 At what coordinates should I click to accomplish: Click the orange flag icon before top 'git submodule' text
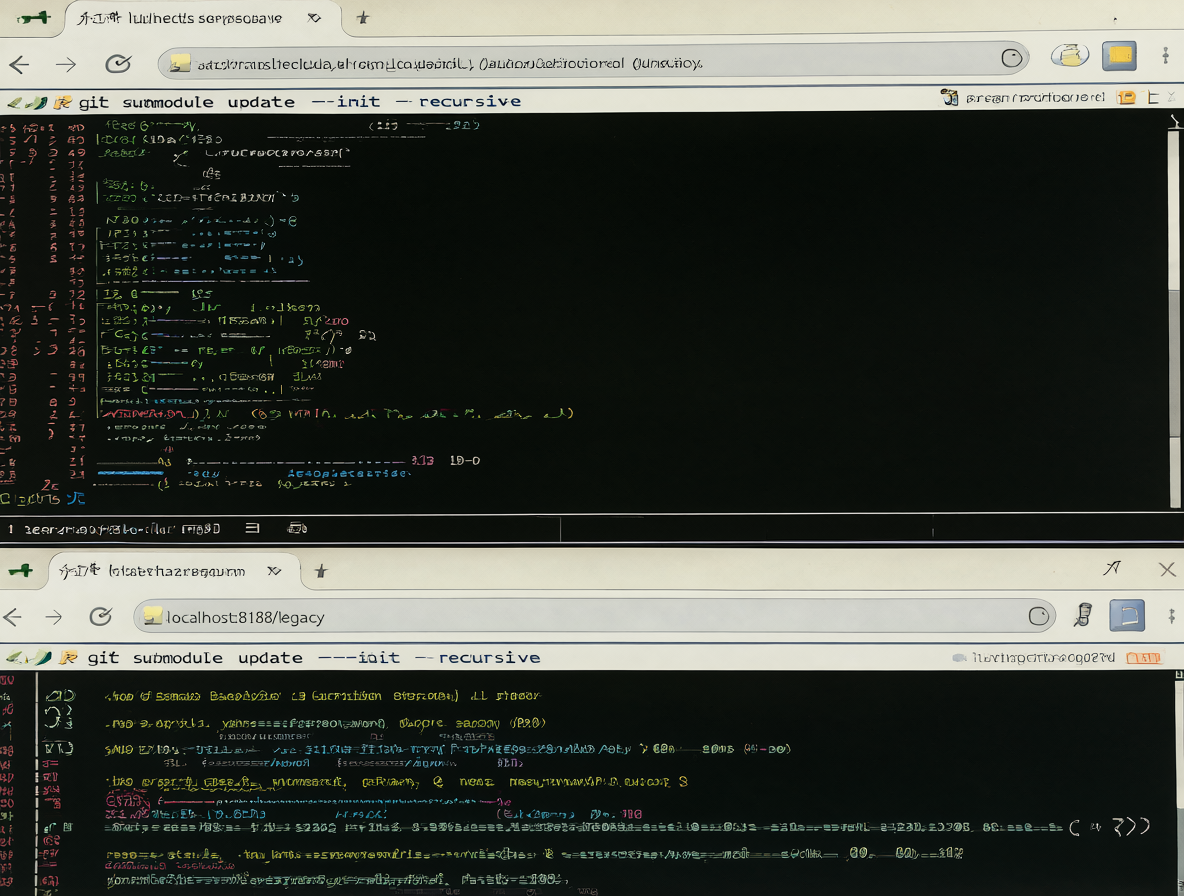point(63,102)
